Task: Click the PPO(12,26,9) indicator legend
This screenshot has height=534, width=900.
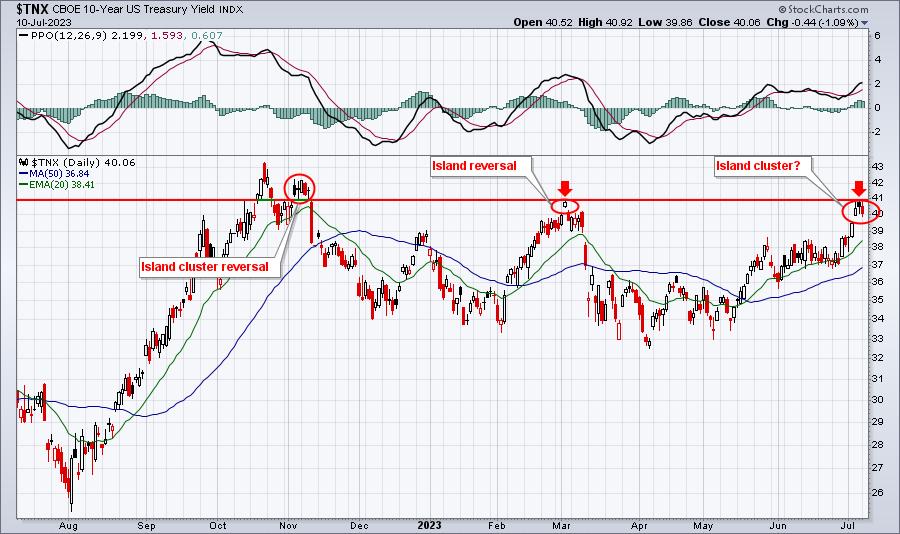Action: (x=121, y=36)
